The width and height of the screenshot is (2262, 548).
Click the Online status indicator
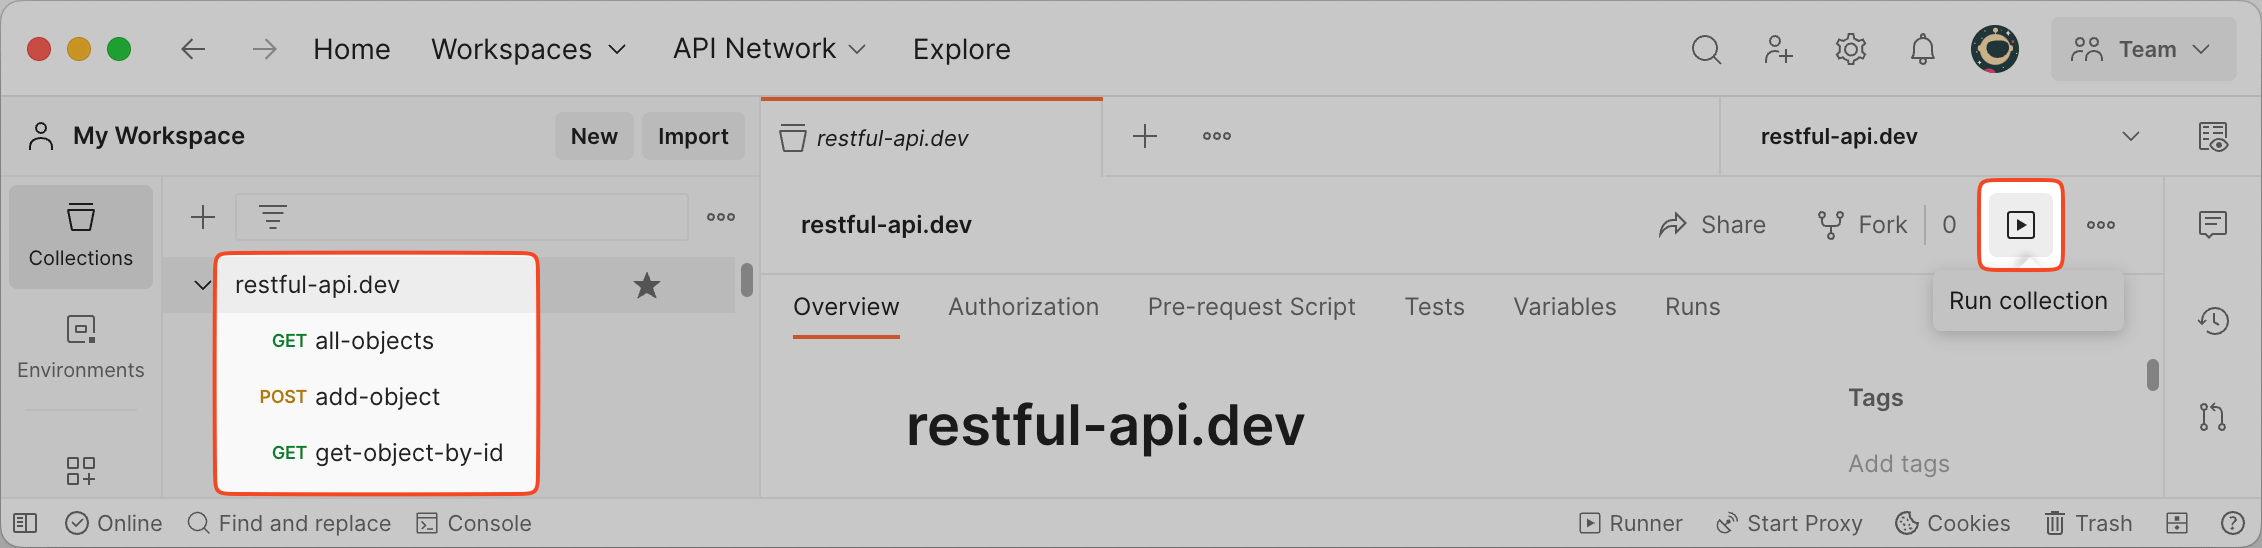(x=114, y=523)
